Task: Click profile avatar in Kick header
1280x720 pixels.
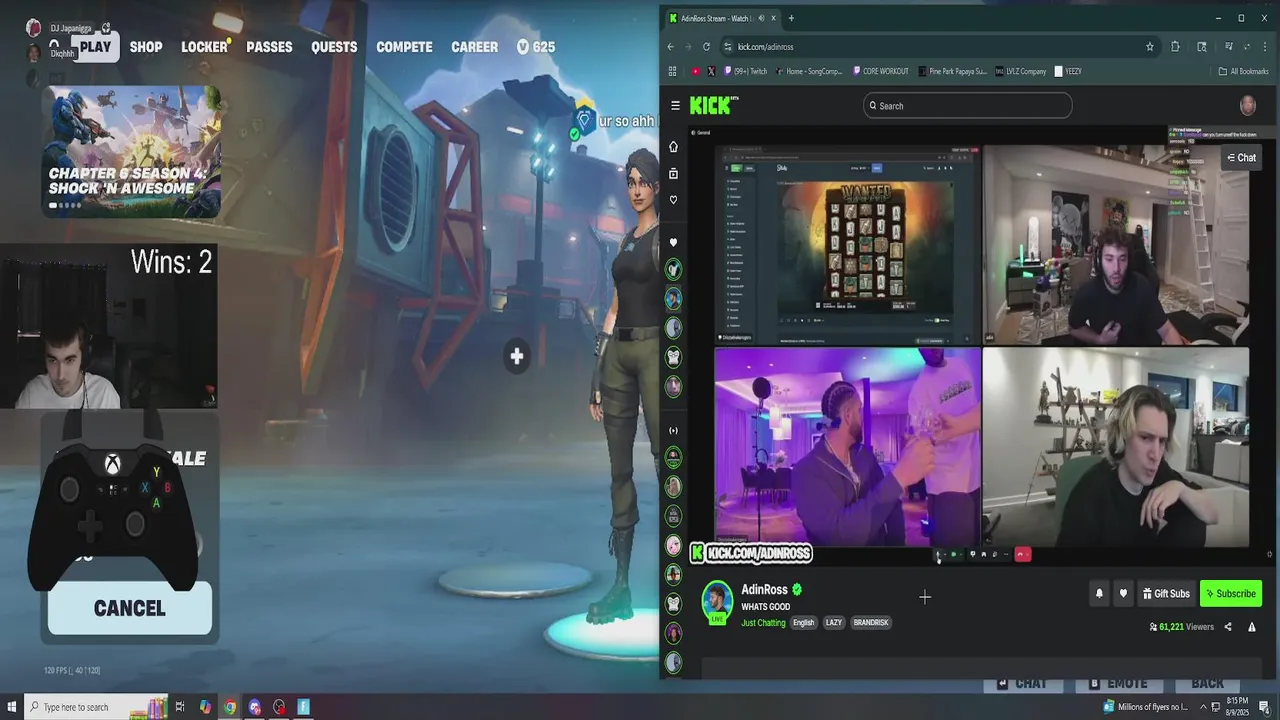Action: pyautogui.click(x=1248, y=106)
